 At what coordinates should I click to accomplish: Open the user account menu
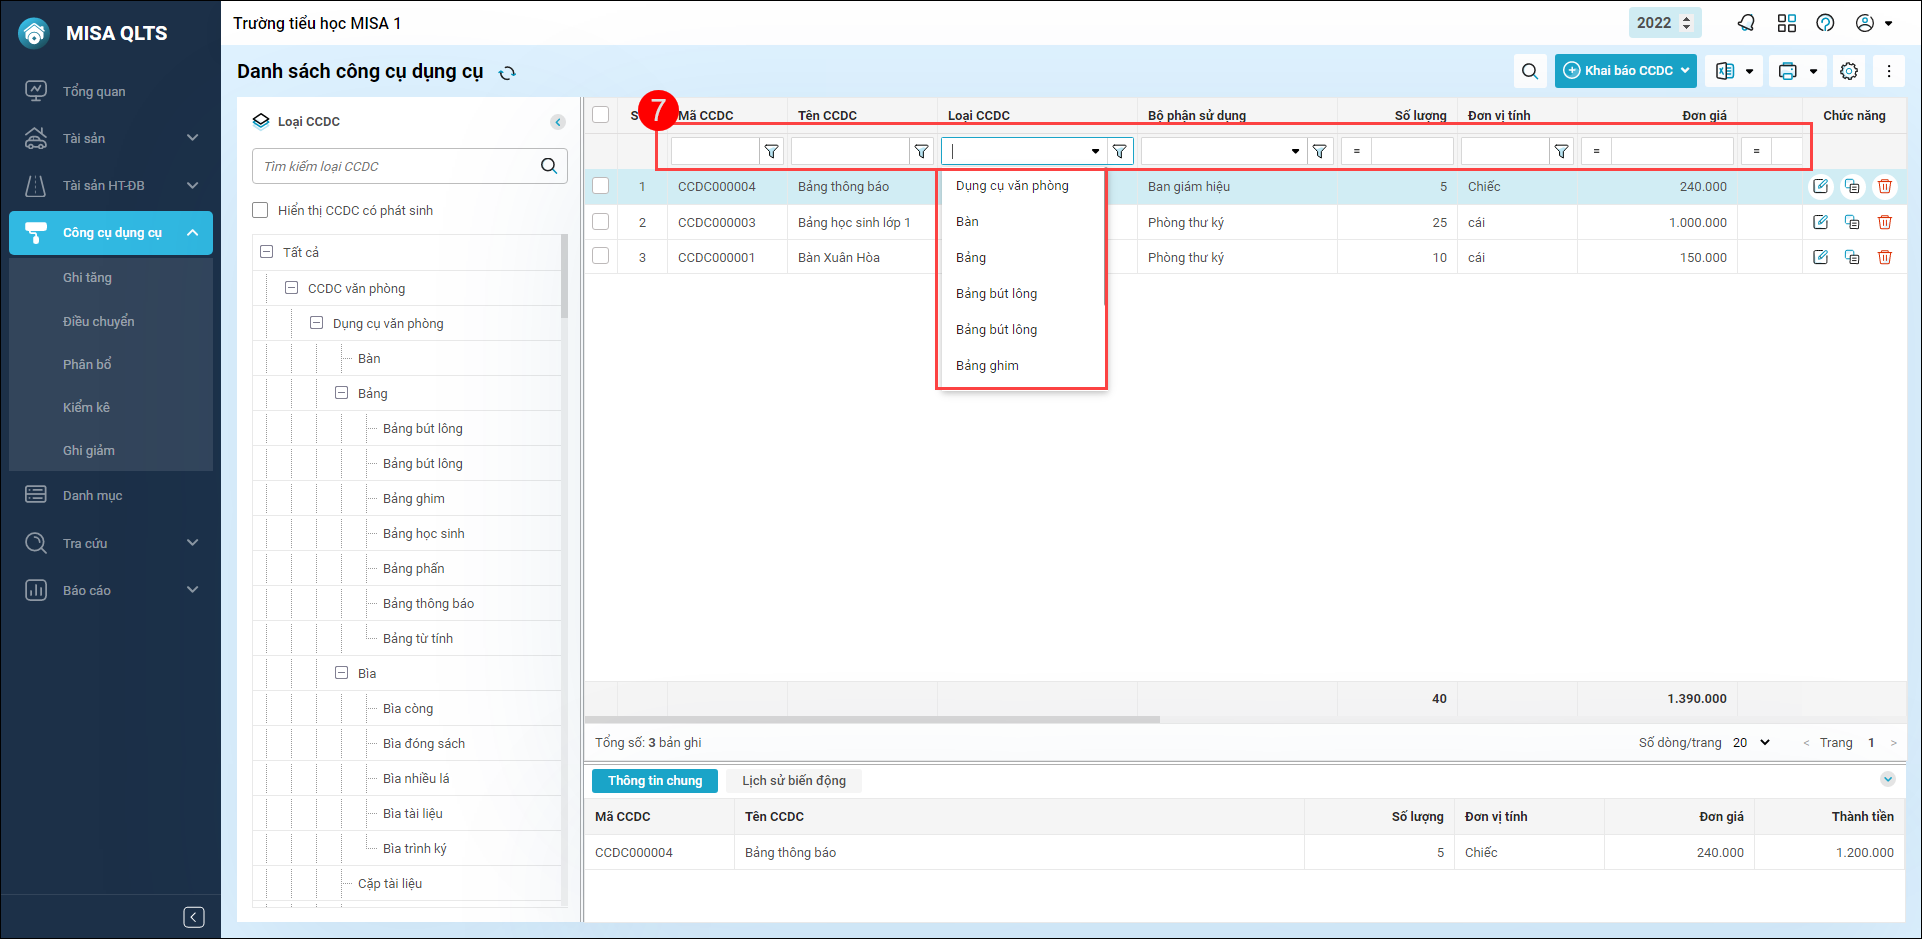click(1874, 23)
